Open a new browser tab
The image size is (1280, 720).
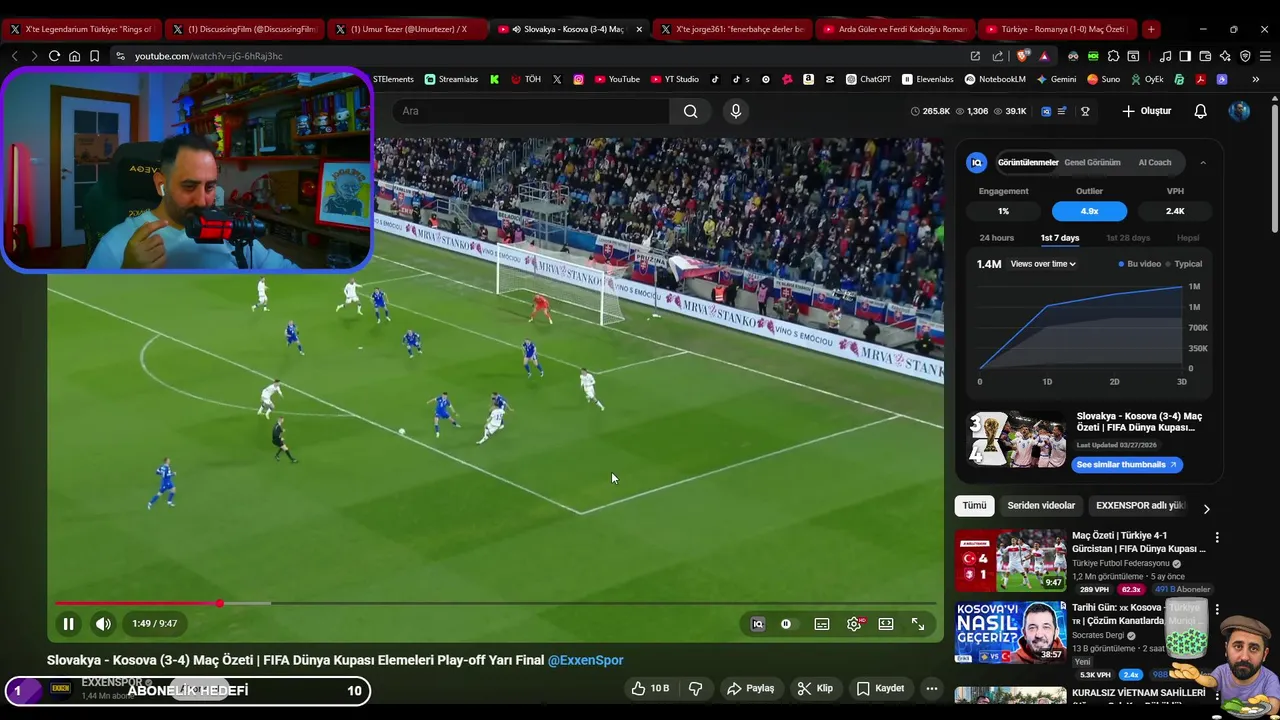pos(1151,29)
